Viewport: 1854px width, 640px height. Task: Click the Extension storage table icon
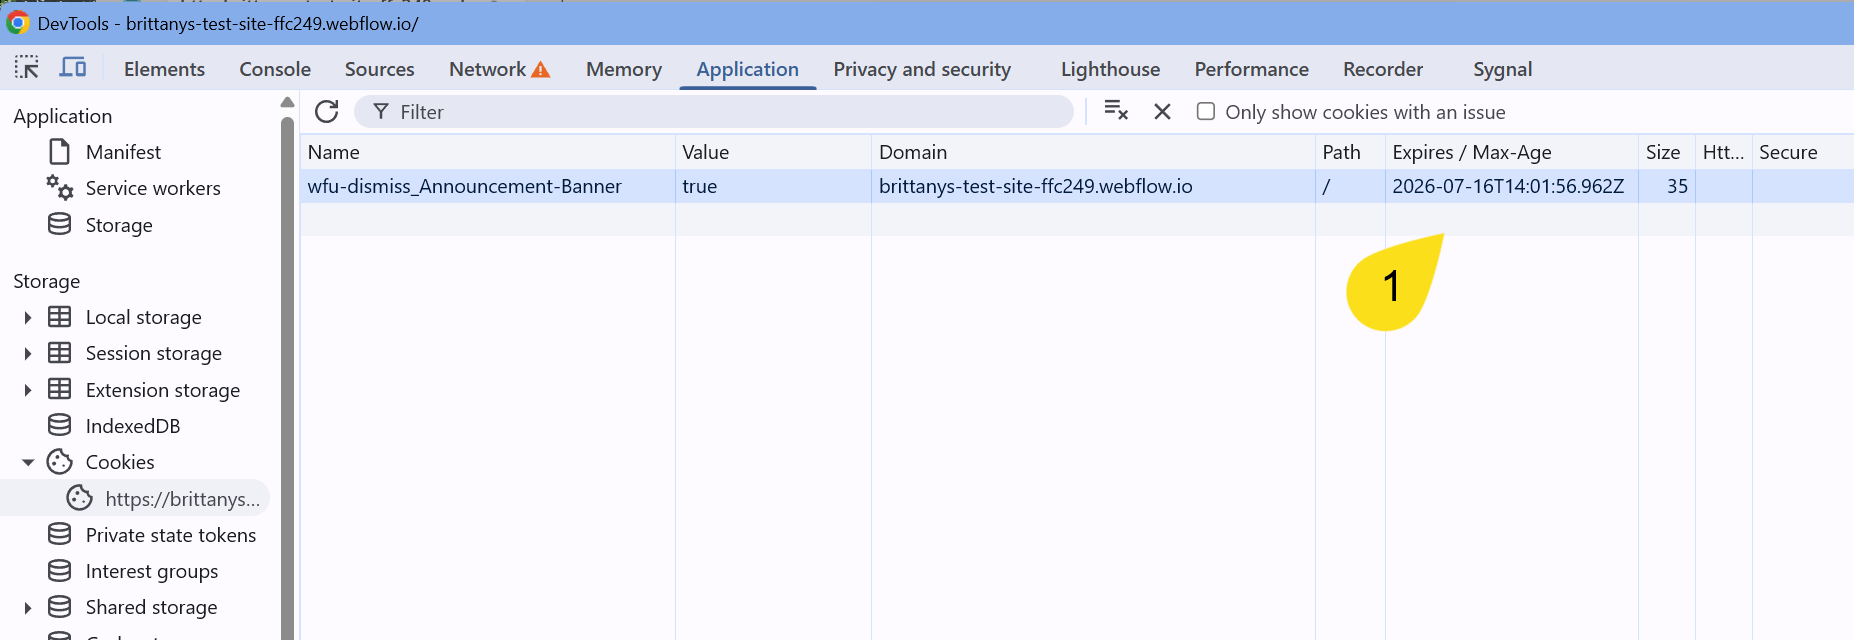[60, 389]
